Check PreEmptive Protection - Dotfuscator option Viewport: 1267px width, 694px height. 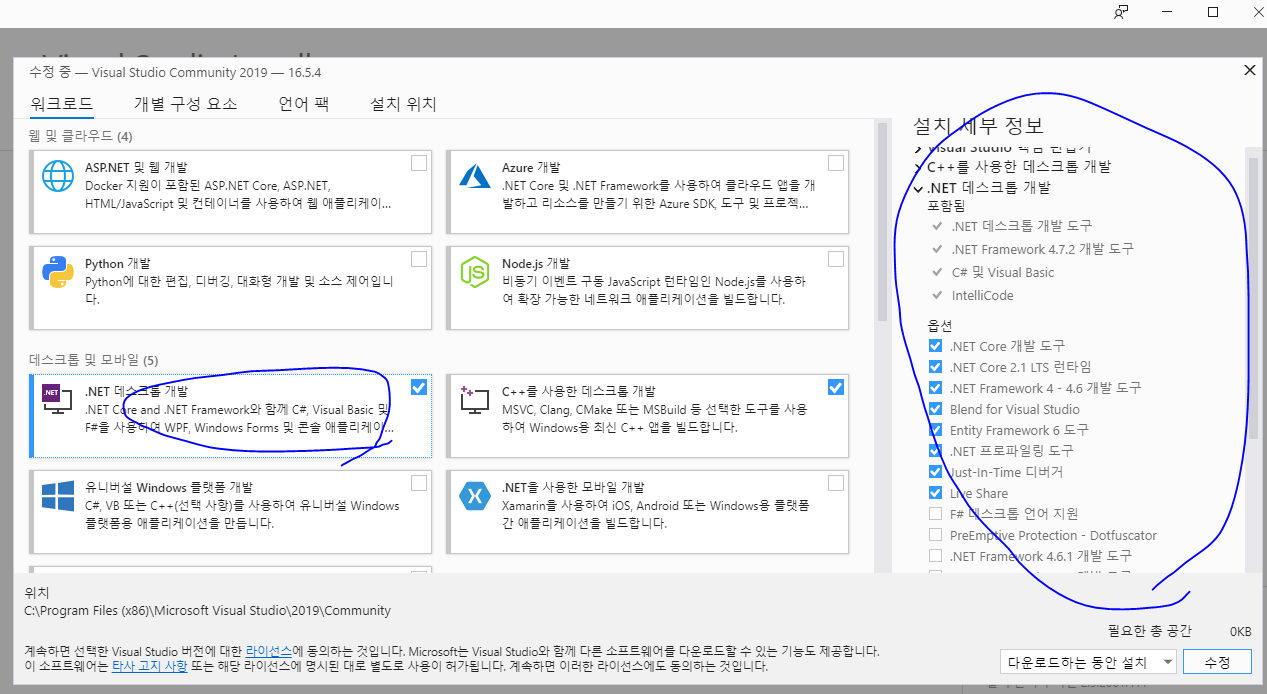click(936, 535)
